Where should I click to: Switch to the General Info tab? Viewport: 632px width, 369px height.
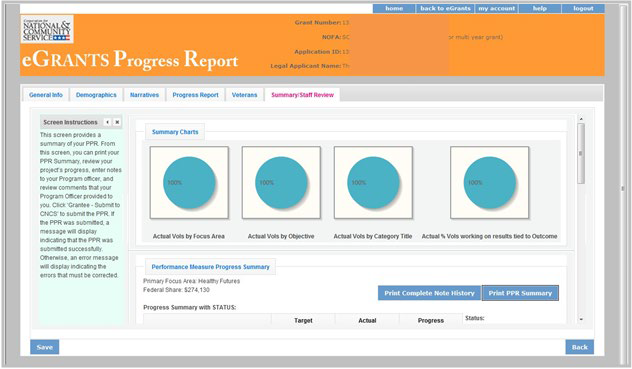click(46, 95)
